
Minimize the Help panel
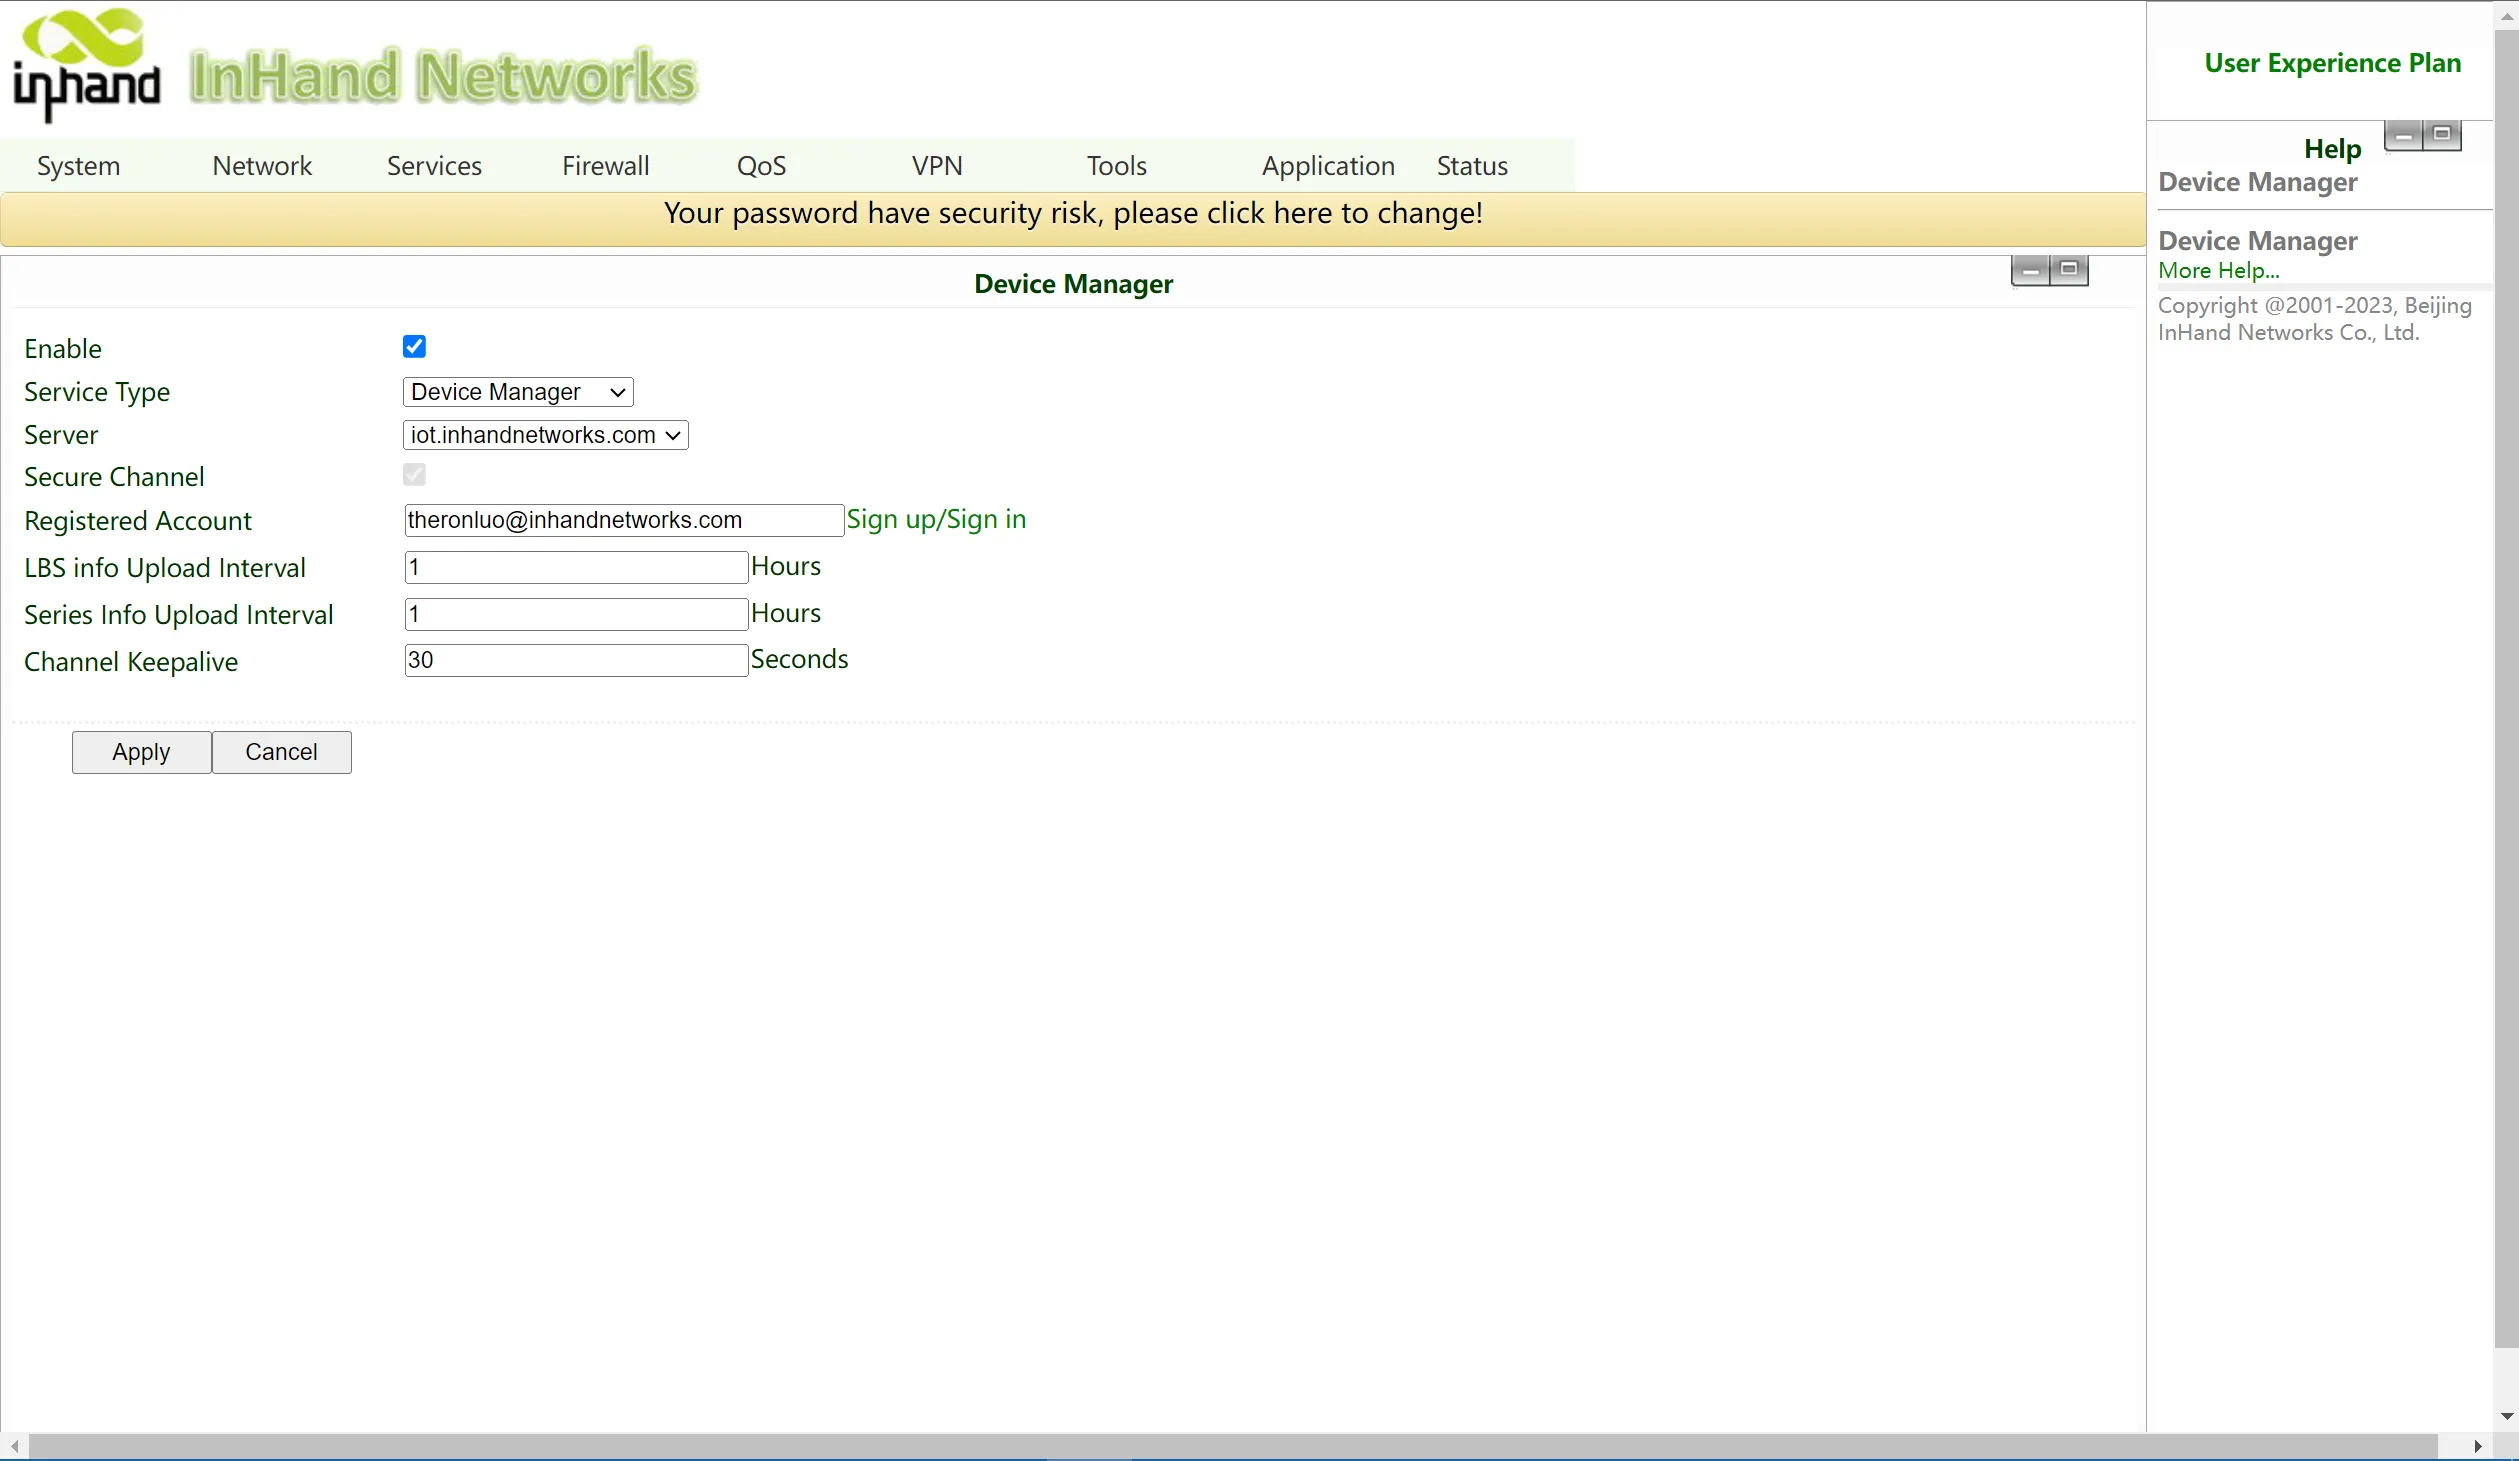(x=2403, y=135)
